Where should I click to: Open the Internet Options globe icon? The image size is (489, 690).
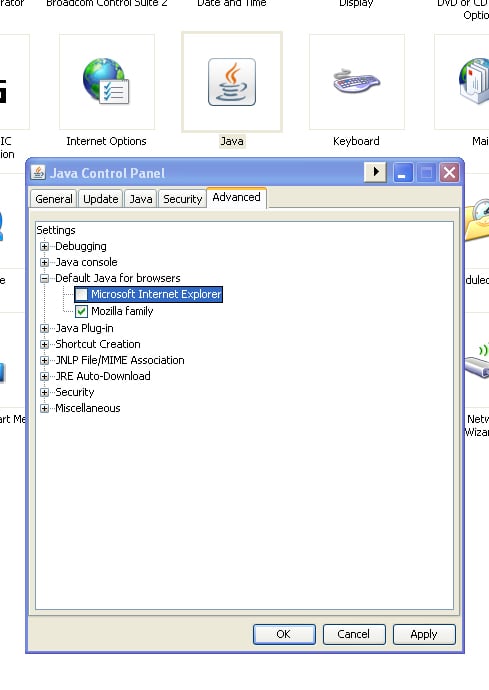pyautogui.click(x=107, y=81)
